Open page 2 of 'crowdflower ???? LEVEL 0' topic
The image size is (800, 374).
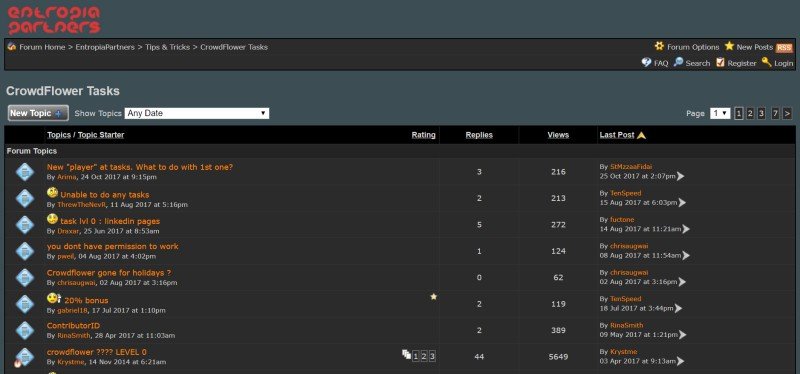(x=423, y=356)
